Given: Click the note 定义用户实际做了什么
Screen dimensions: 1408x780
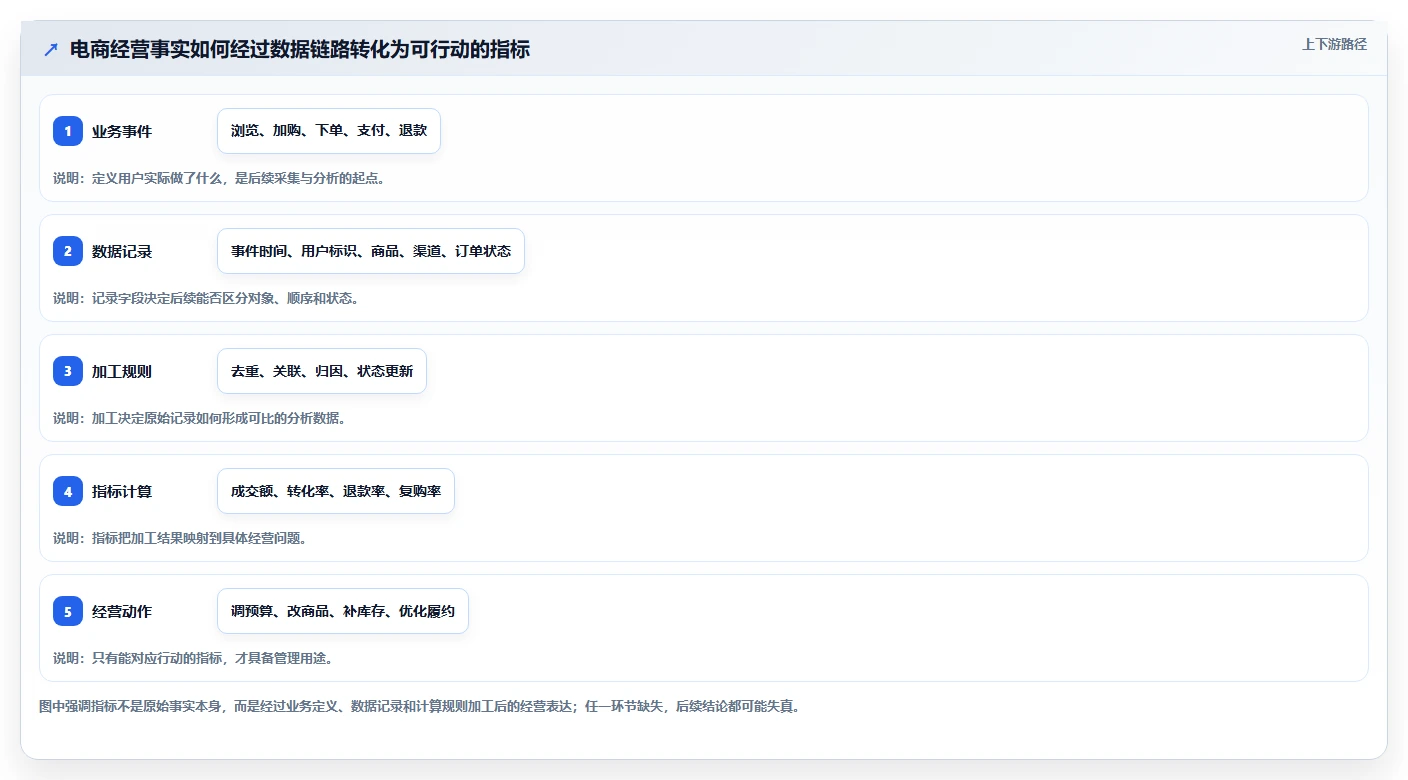Looking at the screenshot, I should [x=219, y=178].
